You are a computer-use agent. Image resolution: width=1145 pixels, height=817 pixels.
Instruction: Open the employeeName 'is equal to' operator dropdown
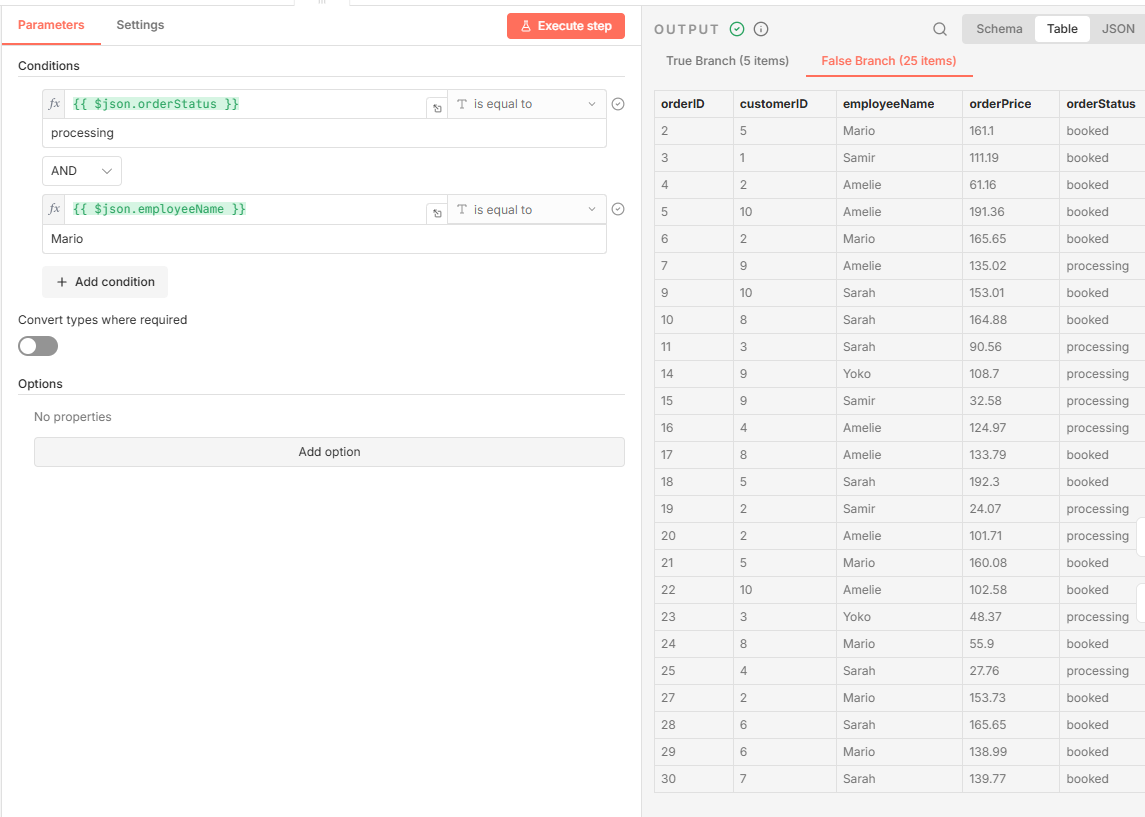coord(526,210)
